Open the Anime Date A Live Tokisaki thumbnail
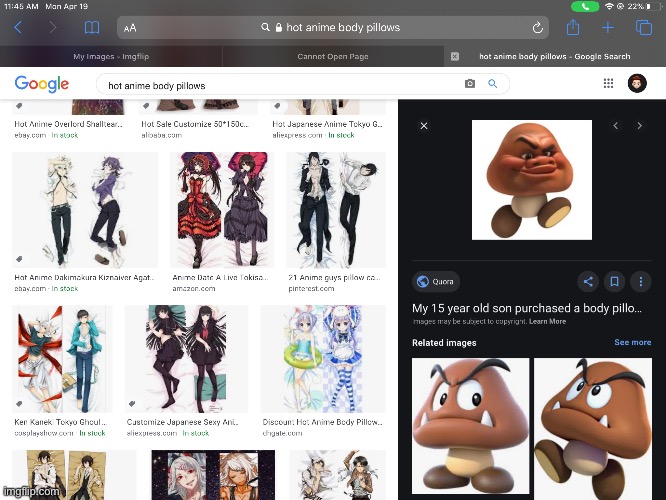666x500 pixels. coord(222,210)
